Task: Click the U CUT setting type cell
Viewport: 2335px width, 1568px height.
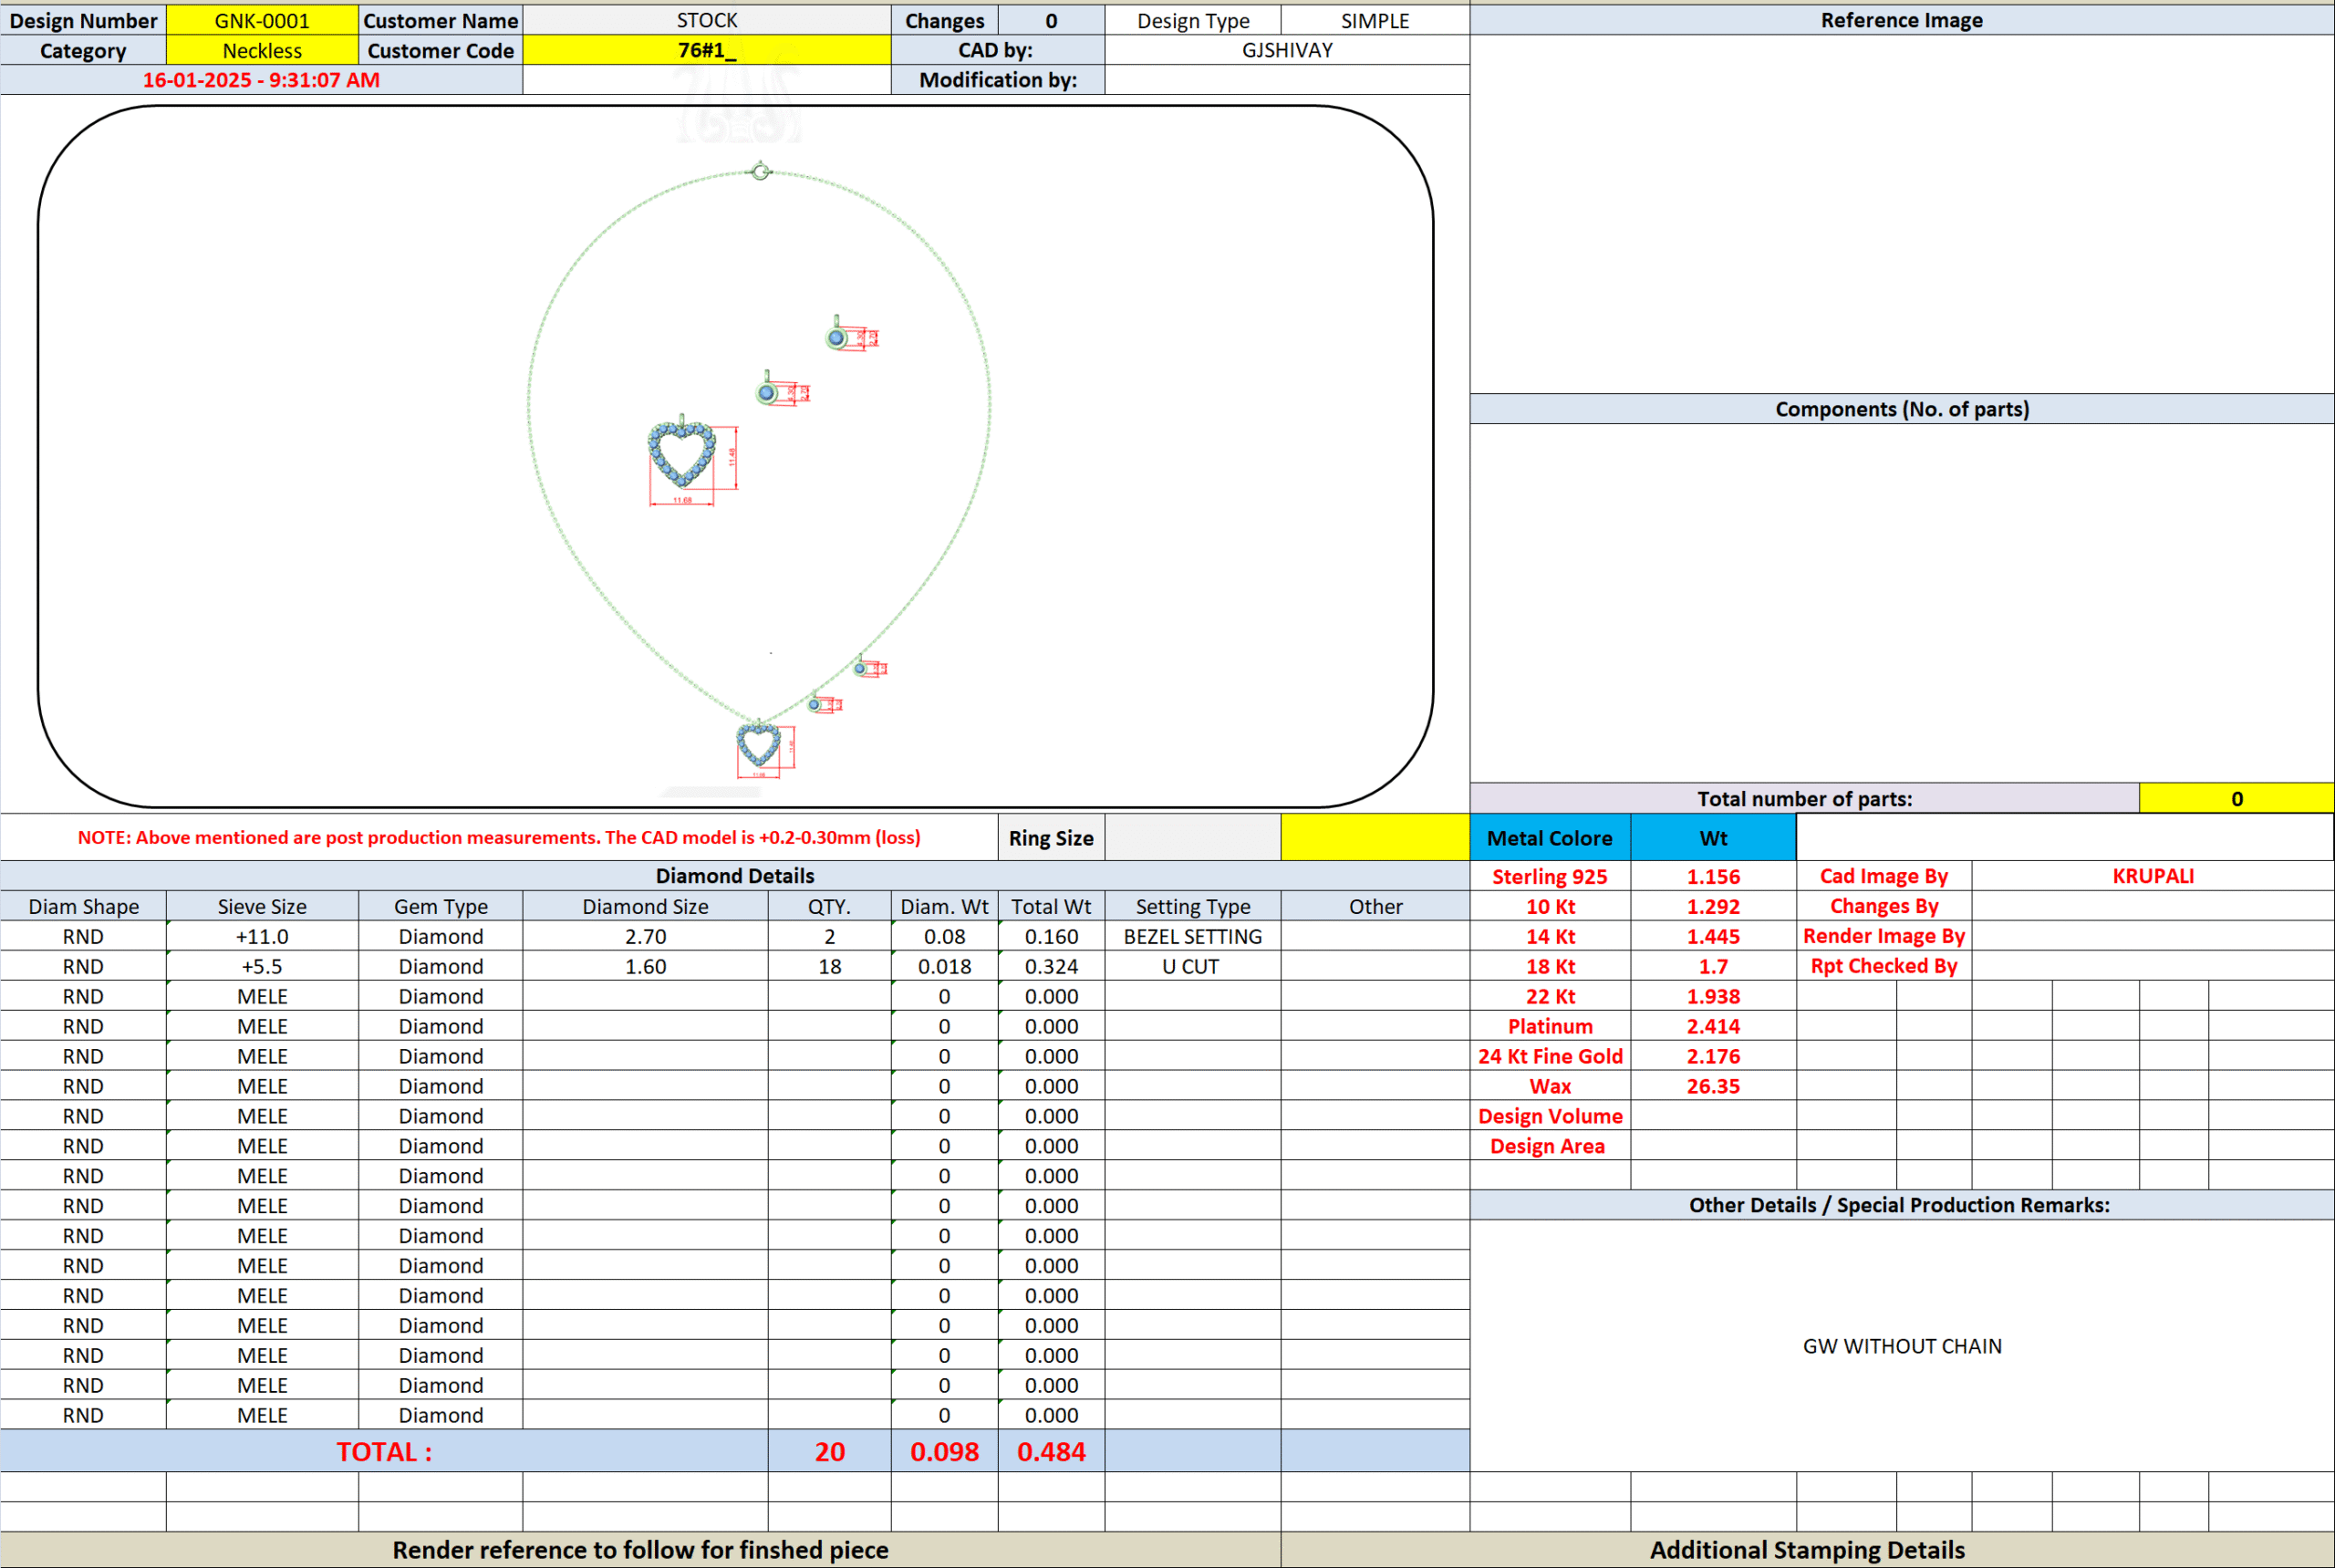Action: click(x=1192, y=966)
